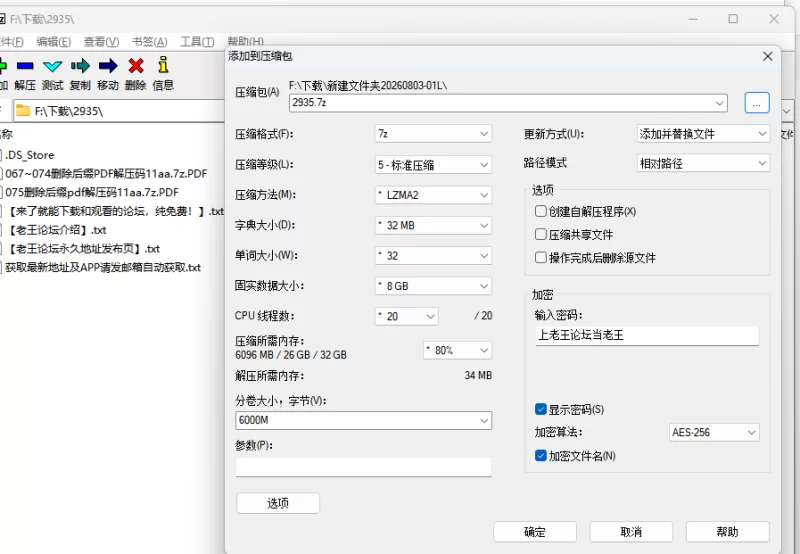Enable 操作完成后删除源文件 checkbox
Image resolution: width=800 pixels, height=554 pixels.
point(541,257)
